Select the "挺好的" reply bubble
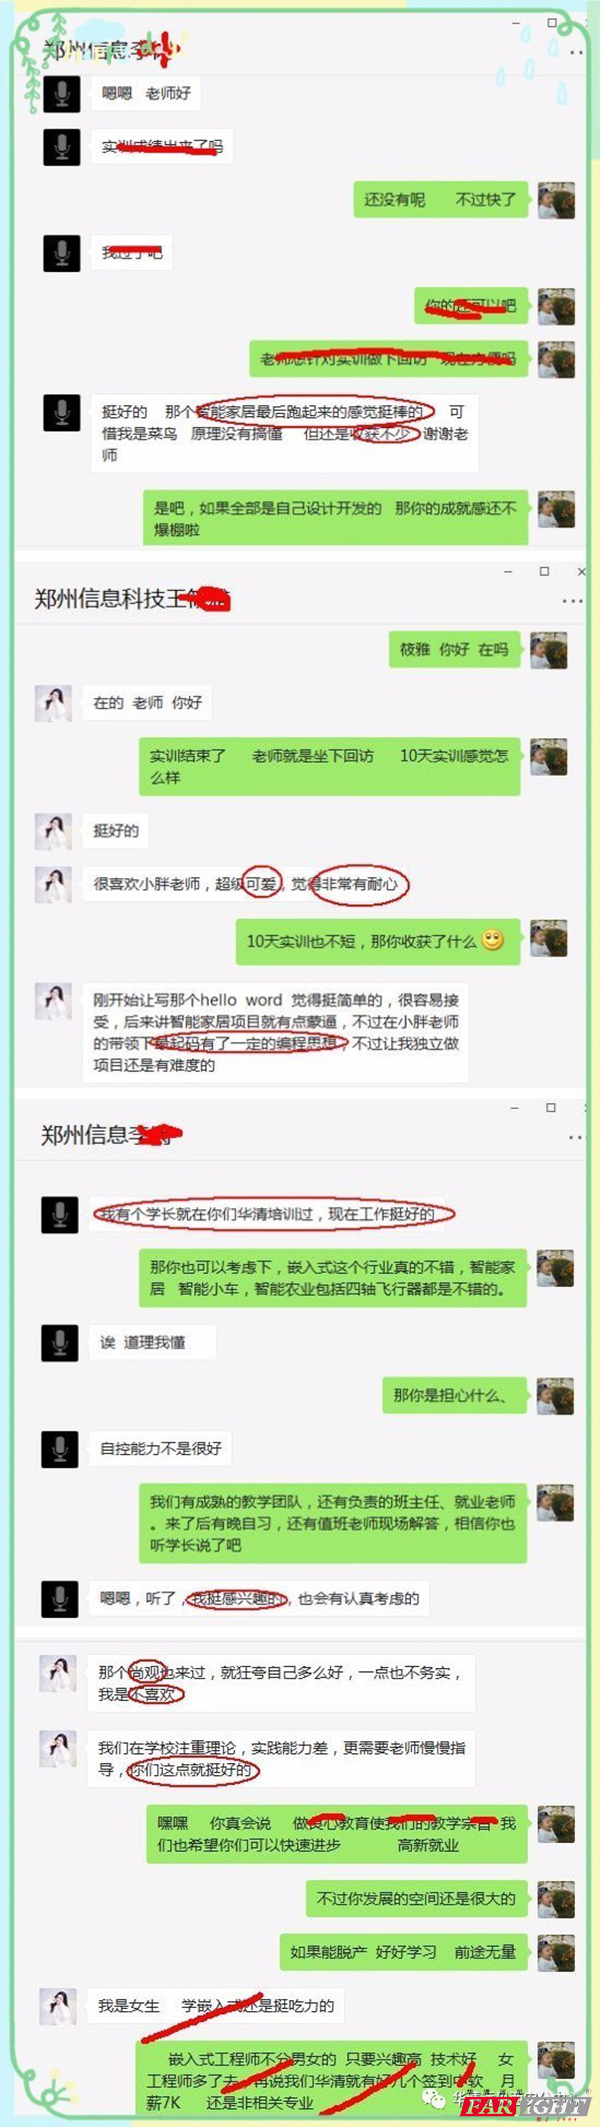Image resolution: width=600 pixels, height=2127 pixels. point(116,831)
